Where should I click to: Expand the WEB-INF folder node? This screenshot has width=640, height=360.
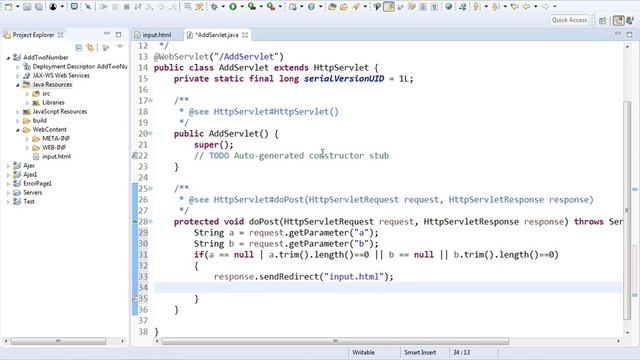pos(28,148)
